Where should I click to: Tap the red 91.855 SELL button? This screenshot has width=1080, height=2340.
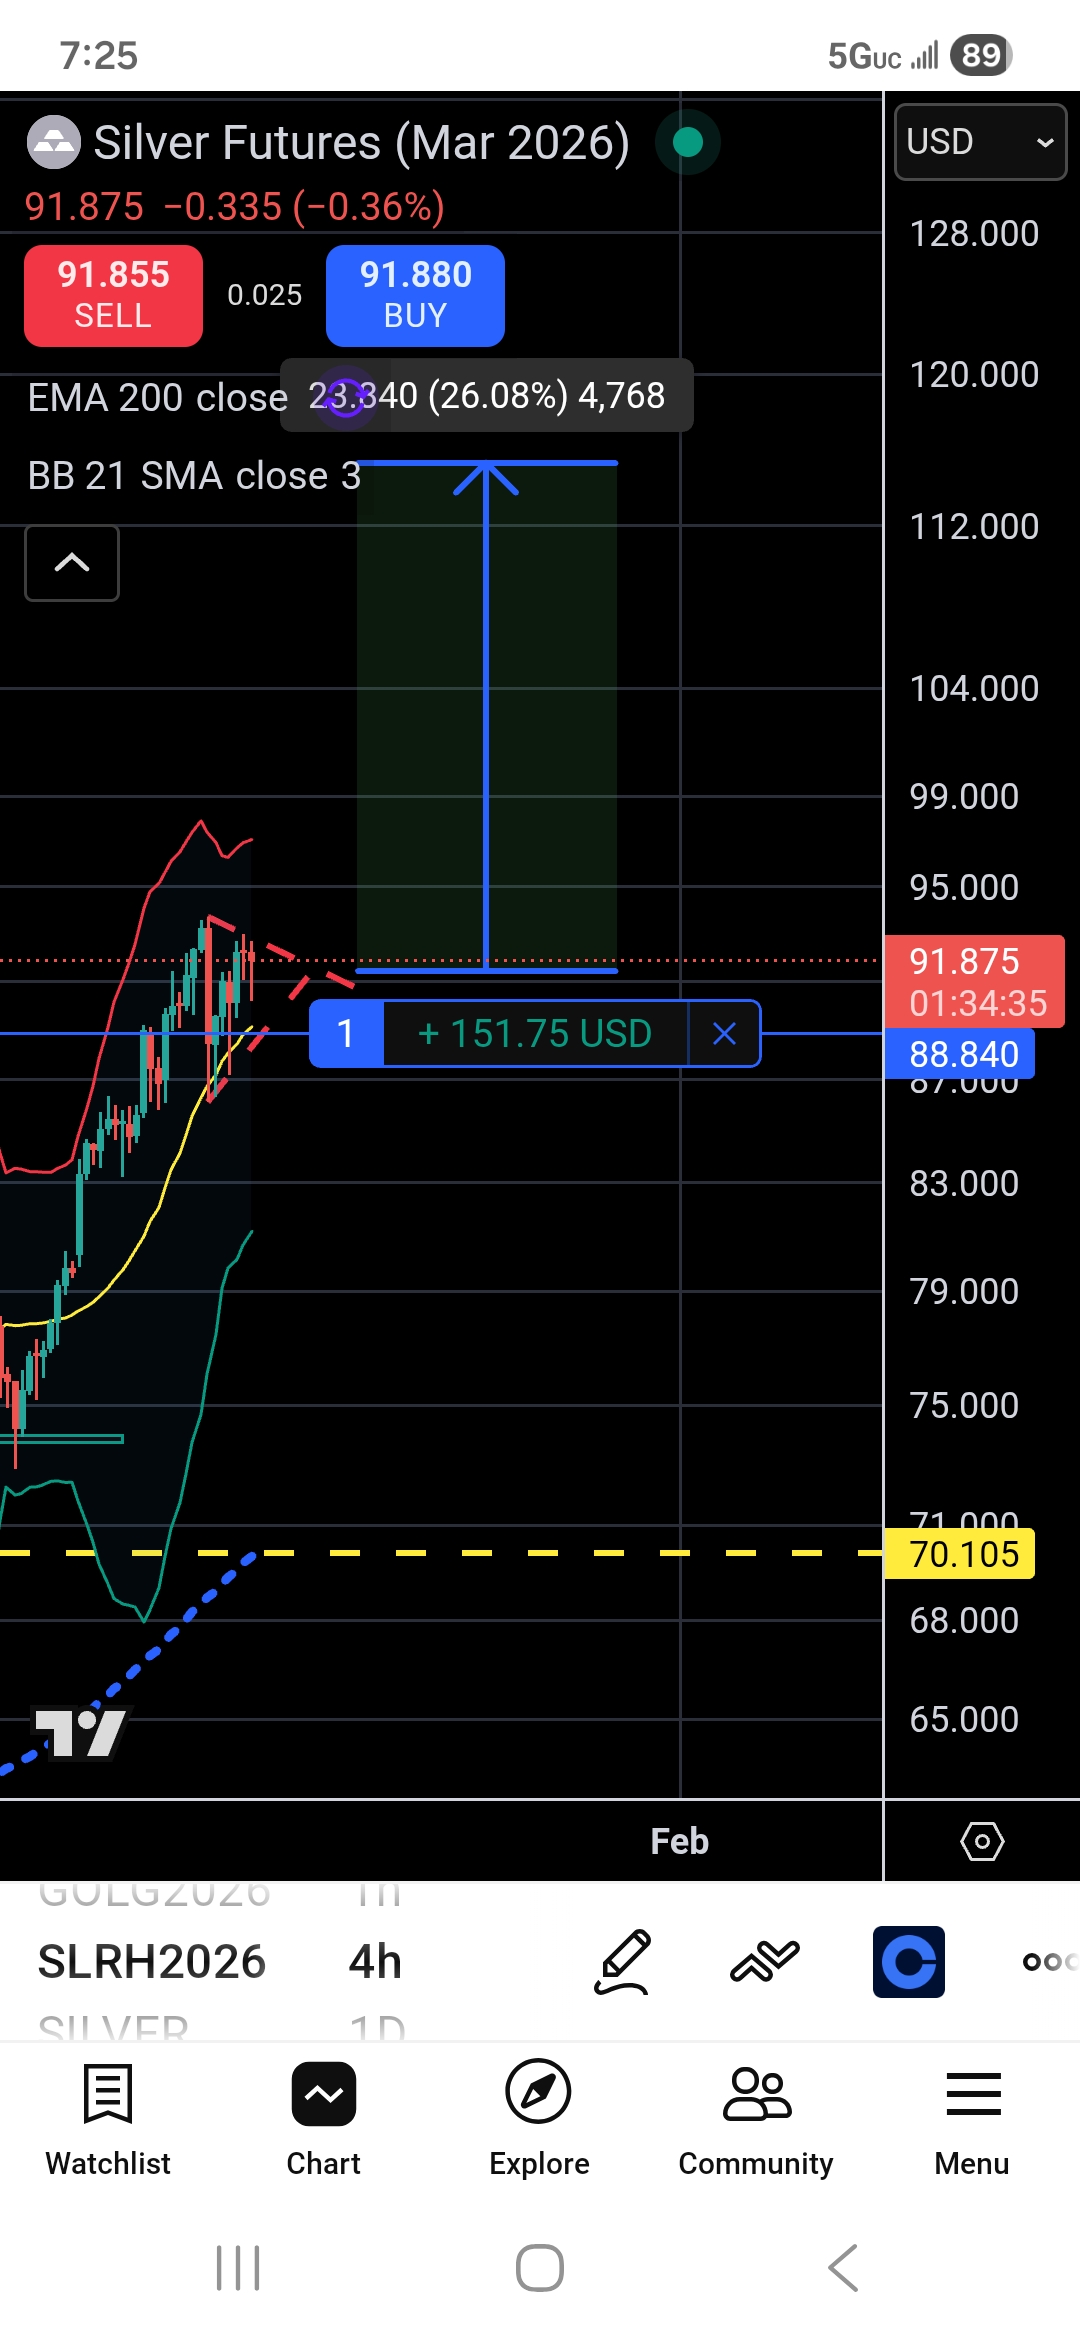tap(113, 296)
